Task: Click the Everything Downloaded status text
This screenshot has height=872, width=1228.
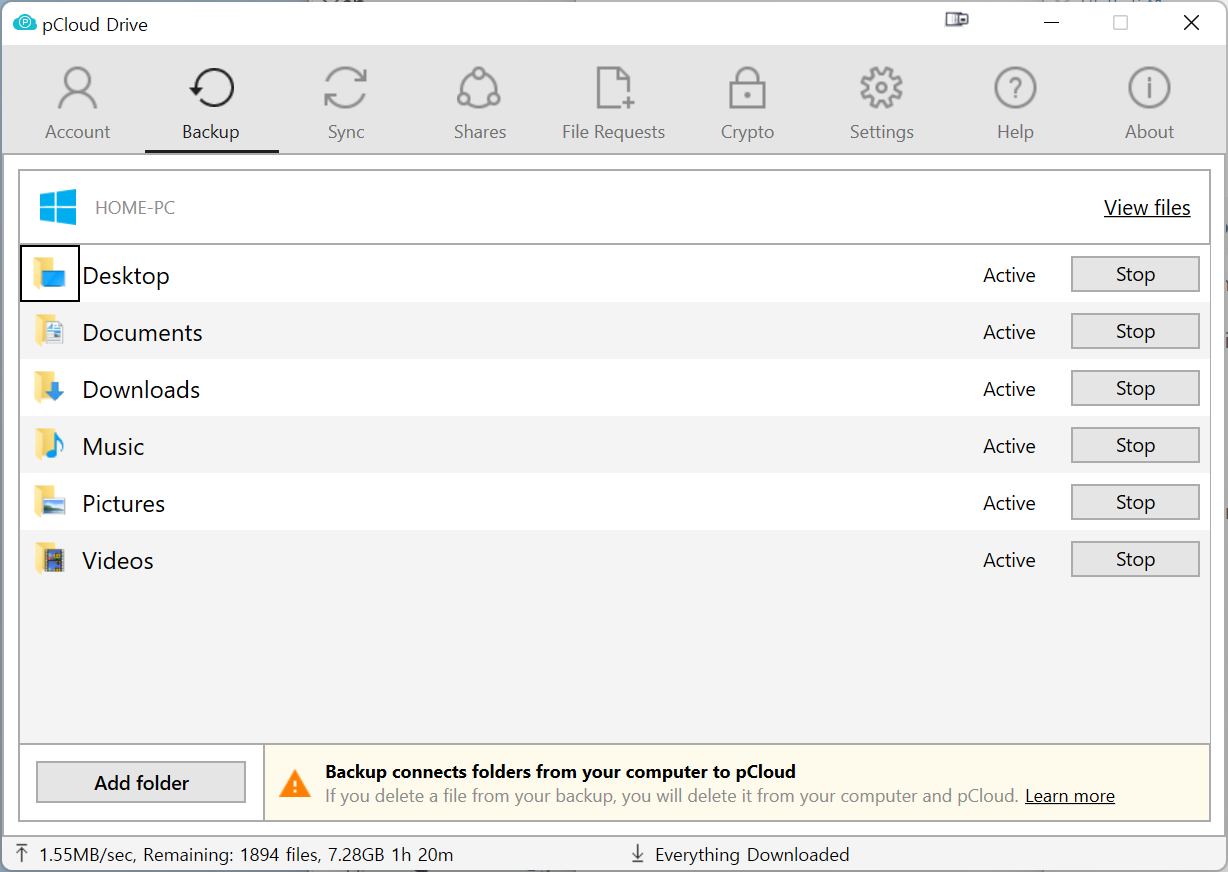Action: (752, 855)
